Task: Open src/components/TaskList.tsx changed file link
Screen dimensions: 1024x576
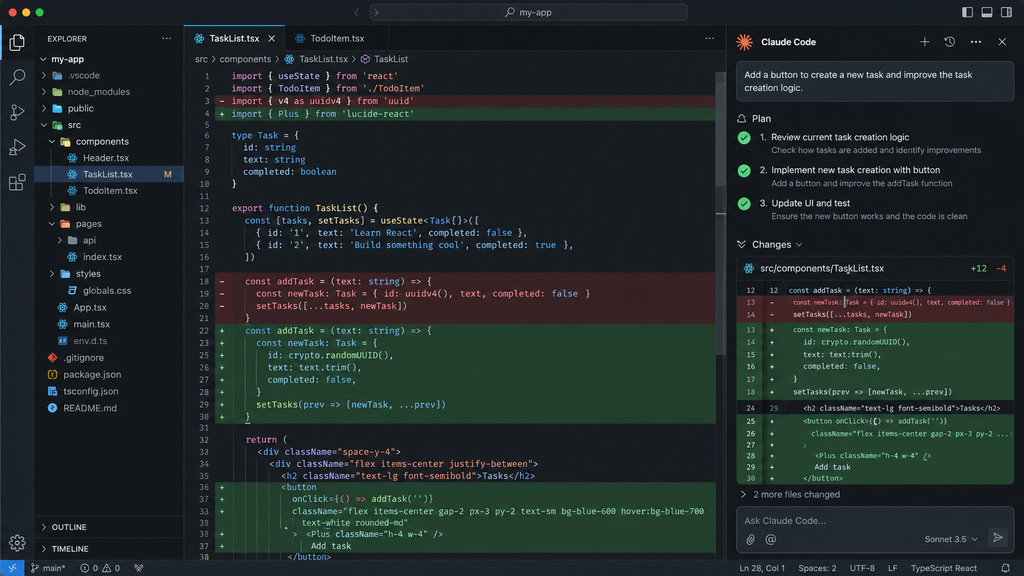Action: coord(822,268)
